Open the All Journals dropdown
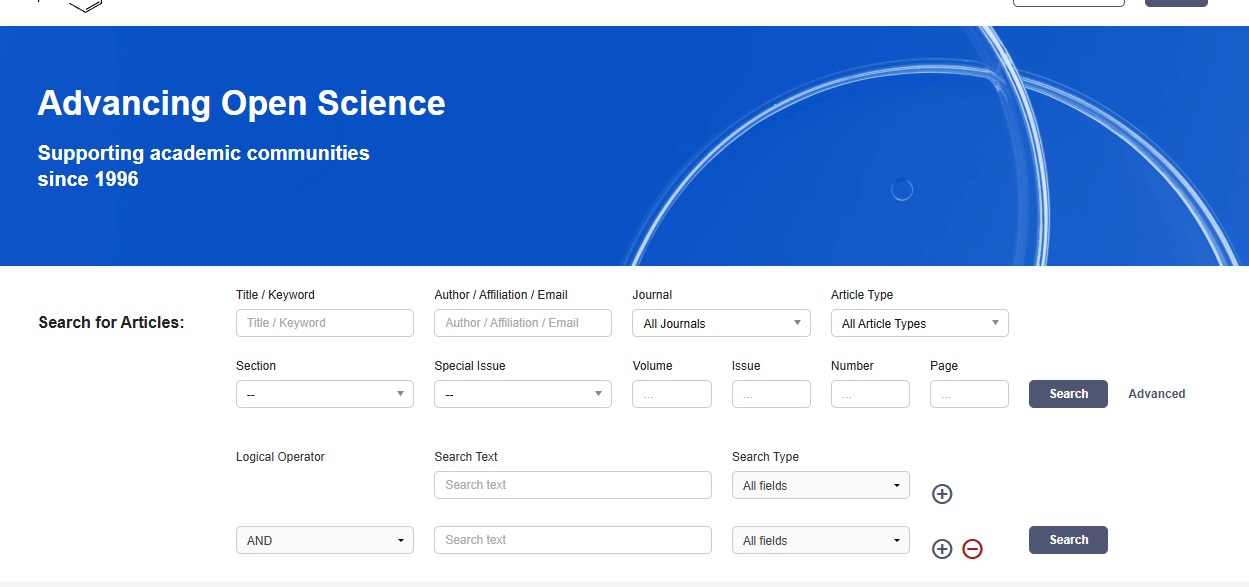Image resolution: width=1249 pixels, height=587 pixels. pos(721,323)
